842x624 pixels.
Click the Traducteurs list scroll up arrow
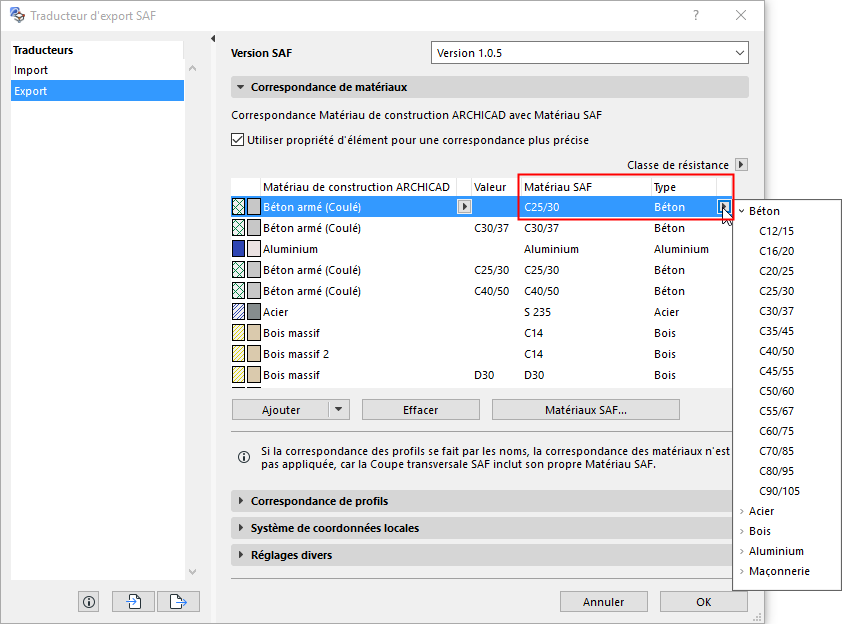[193, 68]
